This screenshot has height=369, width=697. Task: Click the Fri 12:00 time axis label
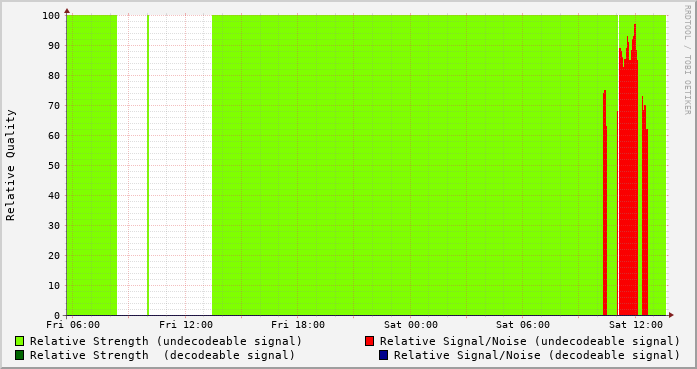186,325
